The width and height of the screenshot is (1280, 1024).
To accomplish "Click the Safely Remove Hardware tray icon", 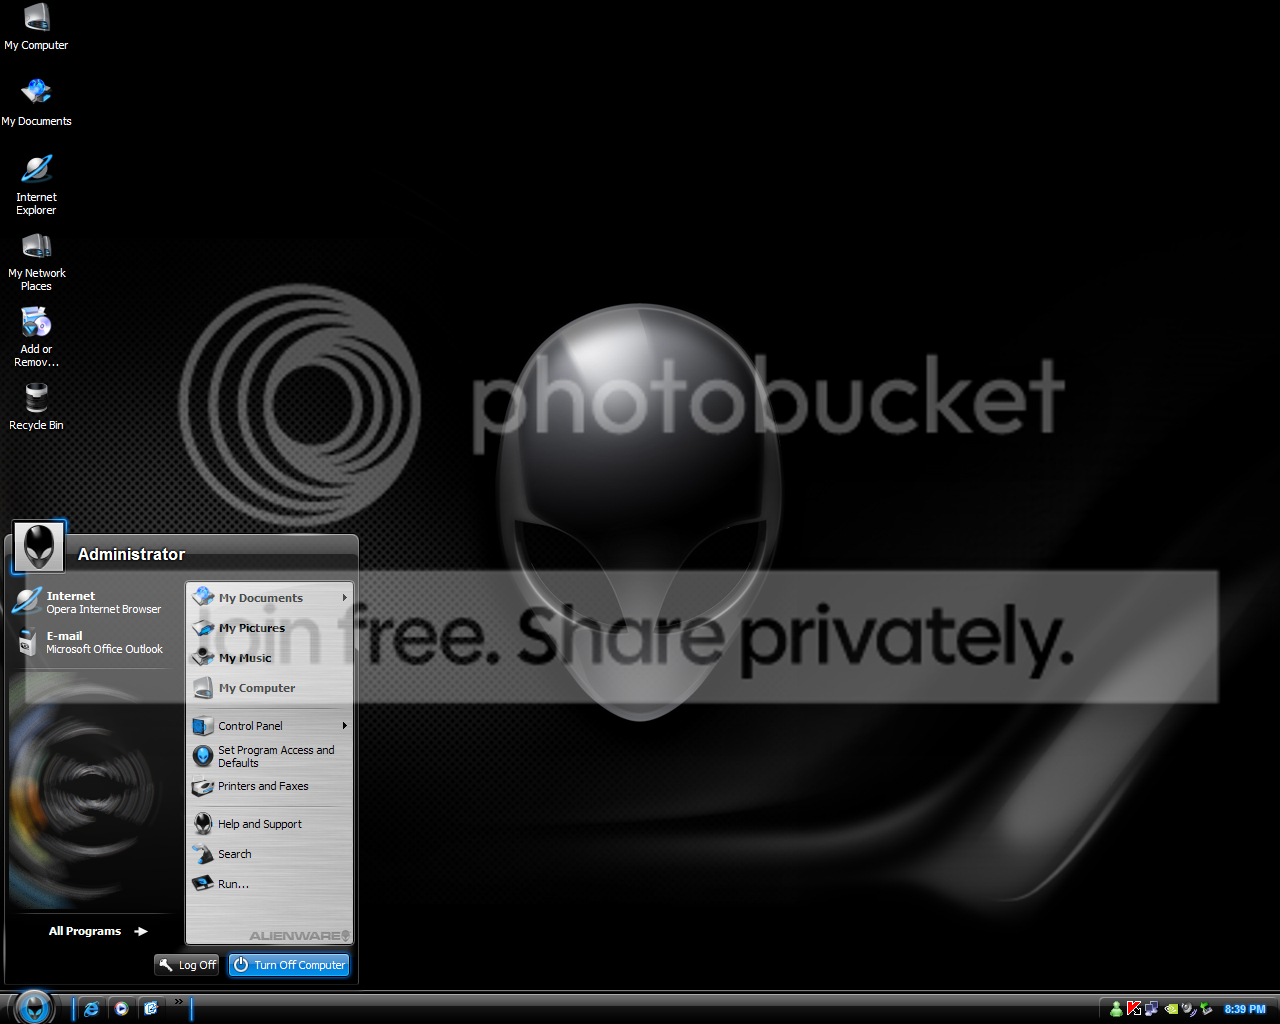I will click(x=1206, y=1009).
